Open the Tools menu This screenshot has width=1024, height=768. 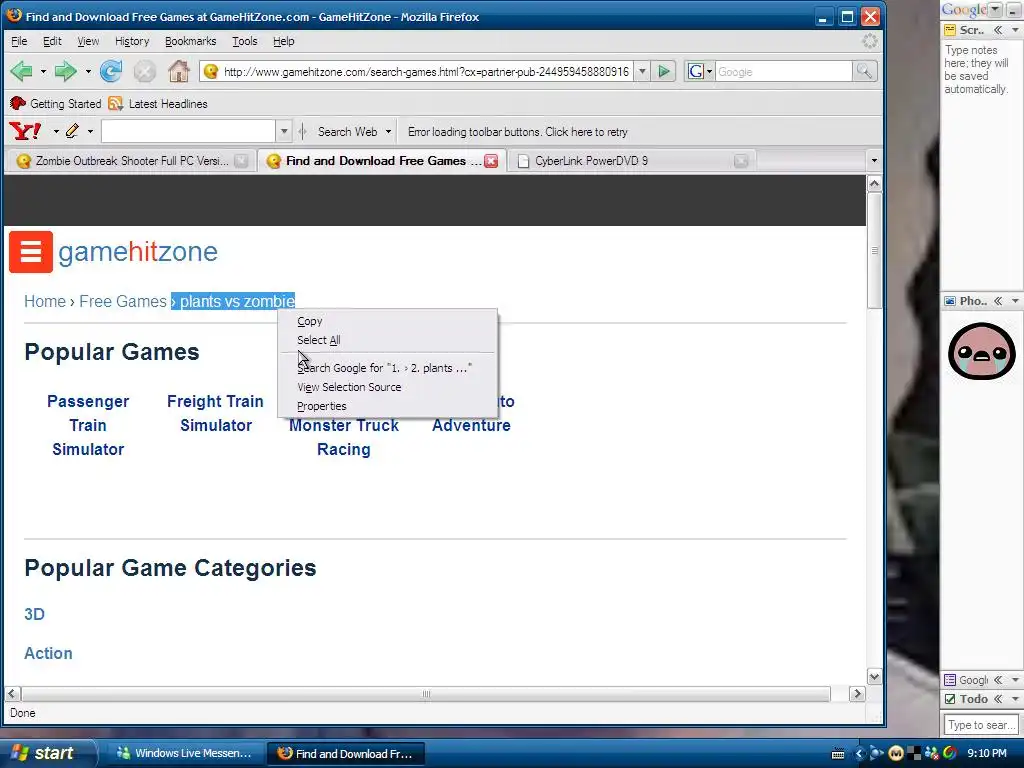[245, 41]
